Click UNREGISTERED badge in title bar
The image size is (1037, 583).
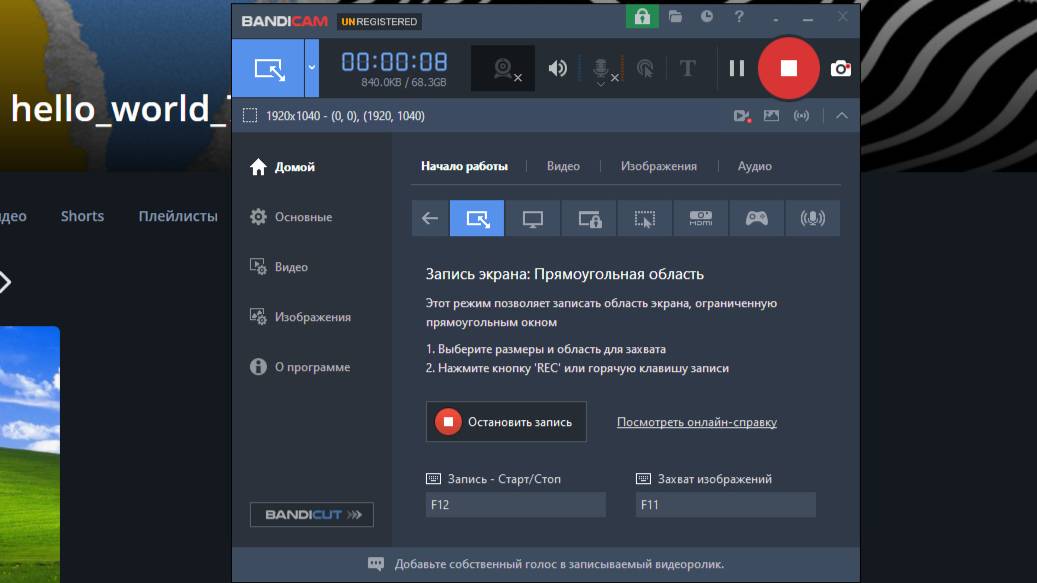[x=379, y=22]
